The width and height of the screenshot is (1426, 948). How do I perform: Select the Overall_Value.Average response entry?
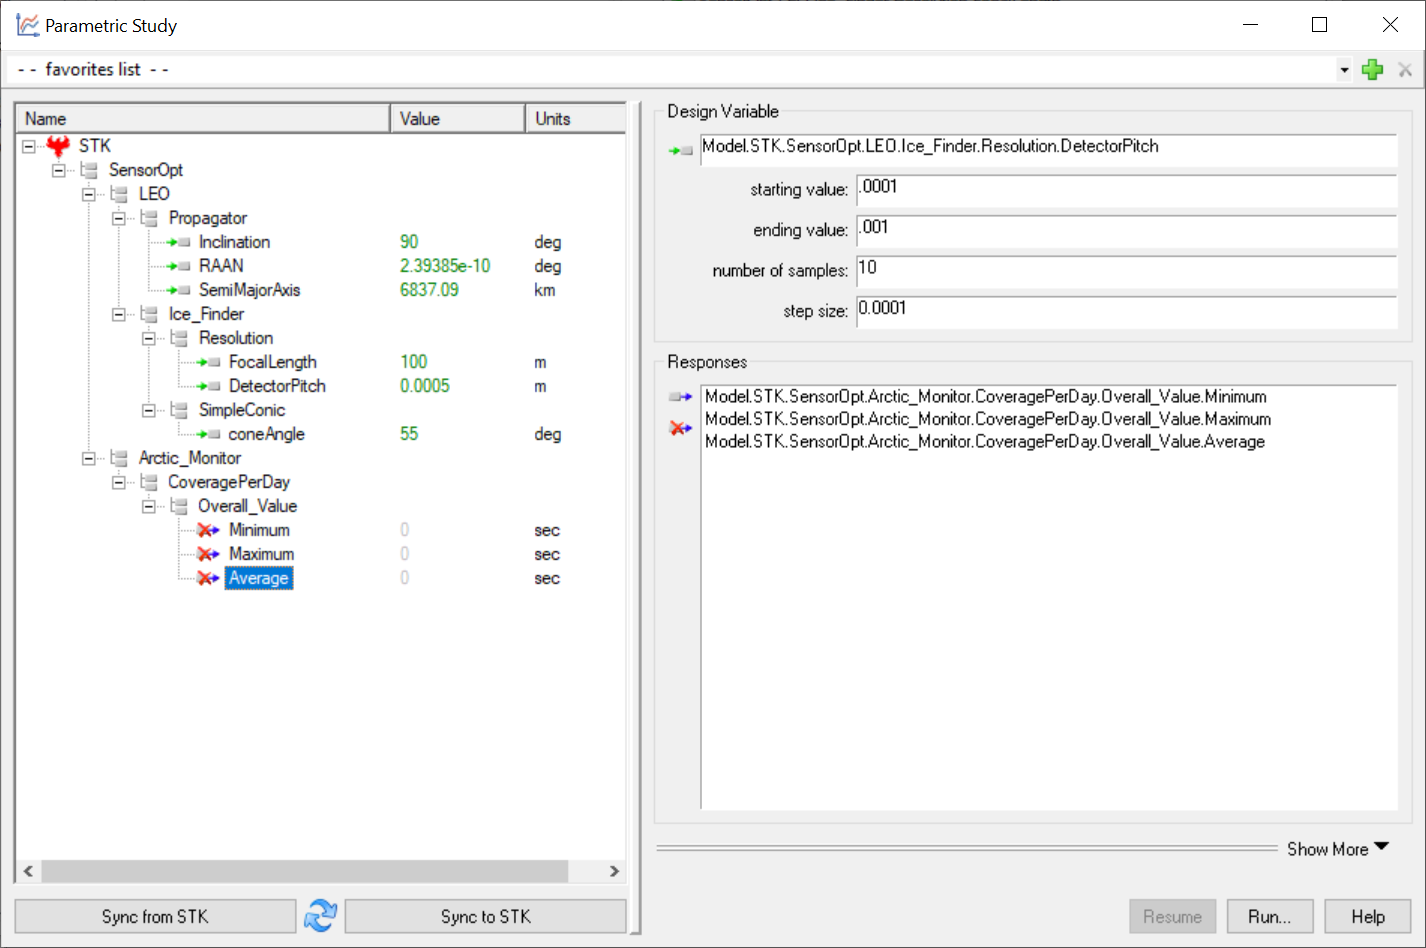[x=985, y=442]
